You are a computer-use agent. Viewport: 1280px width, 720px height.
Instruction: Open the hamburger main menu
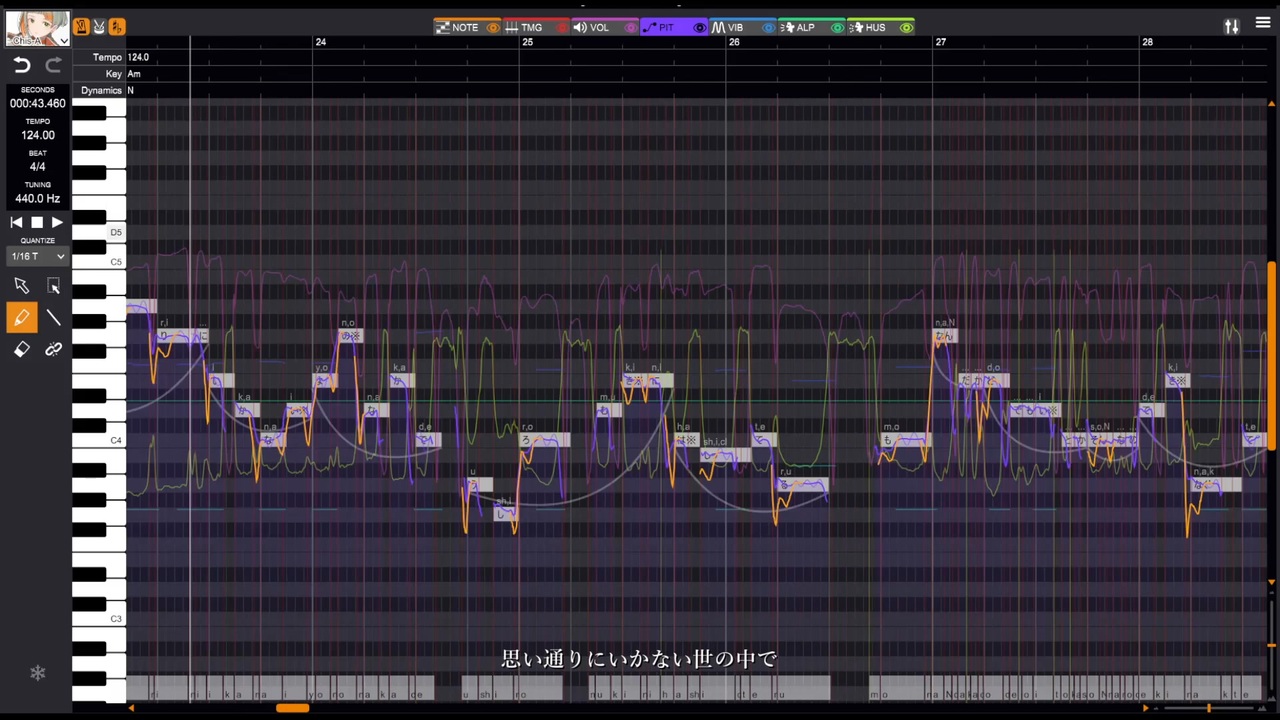coord(1263,23)
